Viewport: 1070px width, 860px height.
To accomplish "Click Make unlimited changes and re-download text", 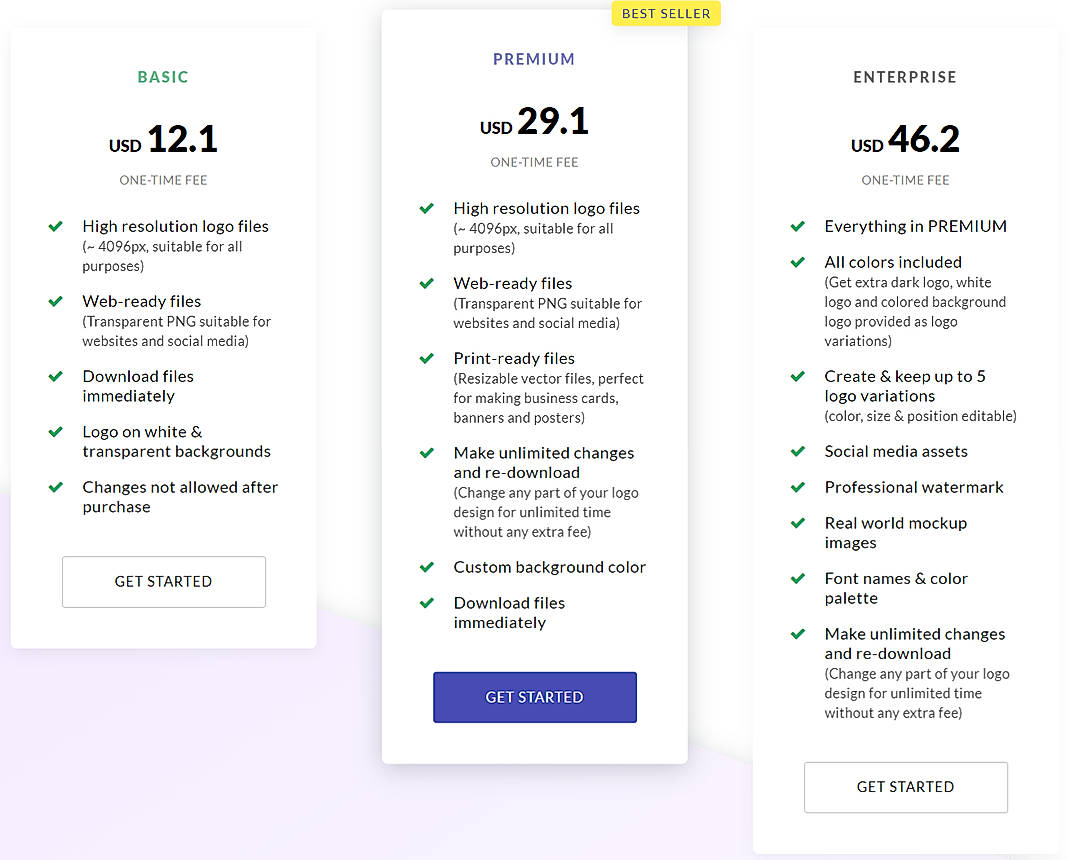I will 544,462.
